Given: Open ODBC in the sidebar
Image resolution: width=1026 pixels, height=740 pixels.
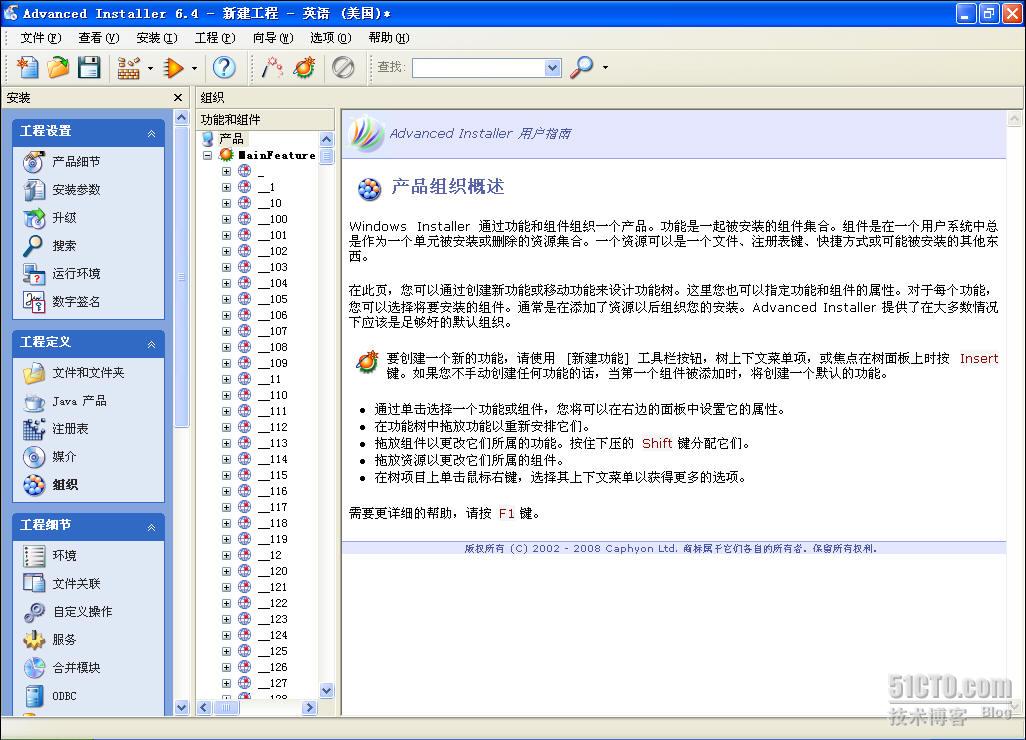Looking at the screenshot, I should (x=64, y=696).
